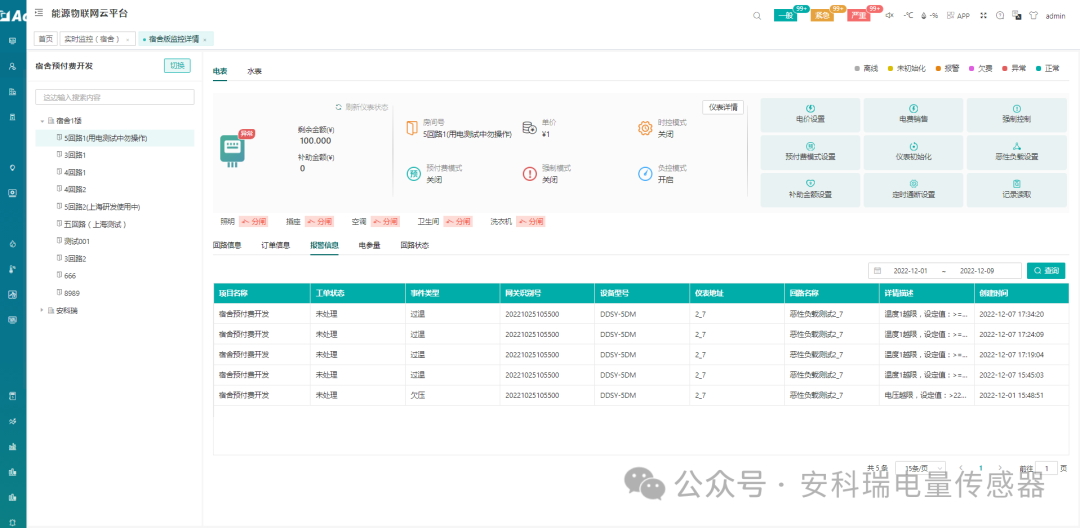Switch to the 水表 tab
Viewport: 1080px width, 528px height.
point(254,71)
